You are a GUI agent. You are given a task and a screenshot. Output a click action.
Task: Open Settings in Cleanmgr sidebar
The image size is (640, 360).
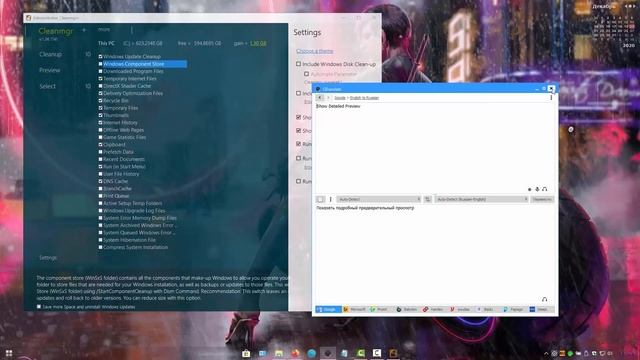[x=48, y=258]
